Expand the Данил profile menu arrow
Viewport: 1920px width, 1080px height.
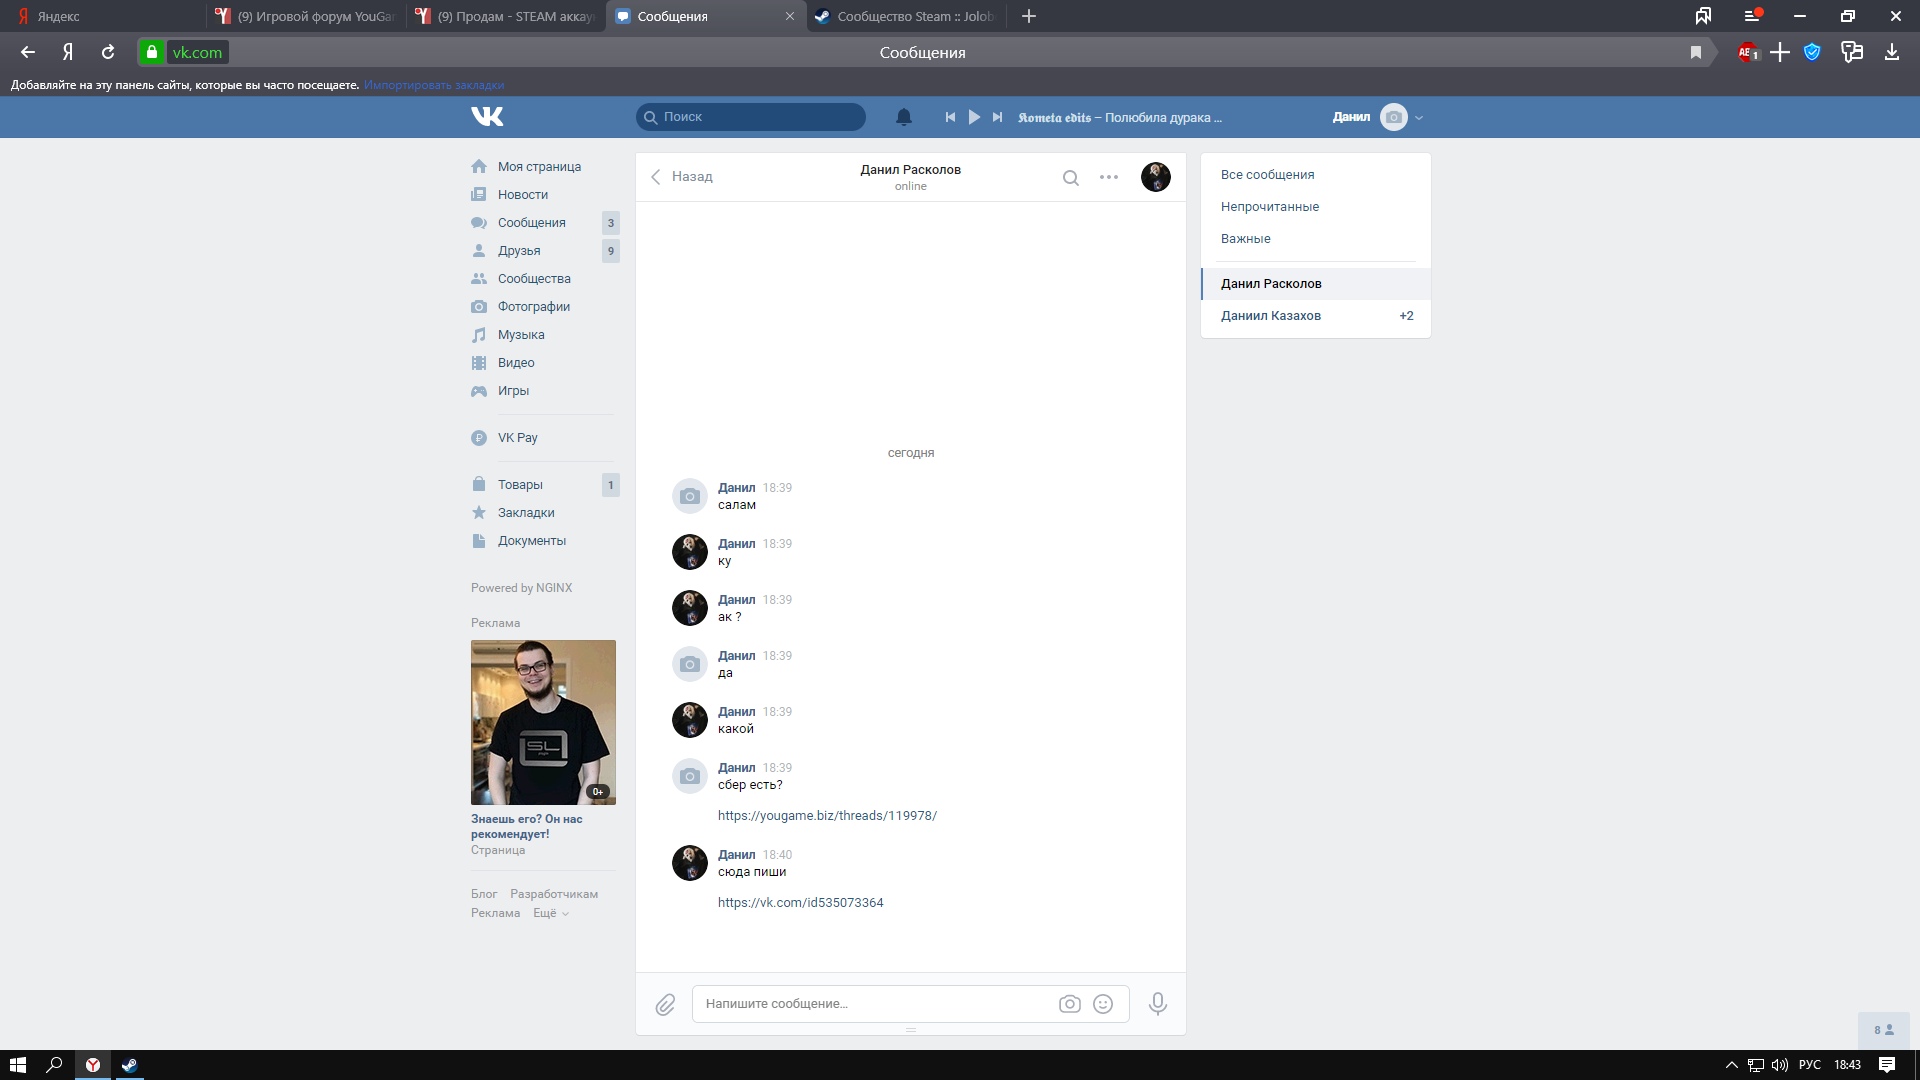[1419, 118]
